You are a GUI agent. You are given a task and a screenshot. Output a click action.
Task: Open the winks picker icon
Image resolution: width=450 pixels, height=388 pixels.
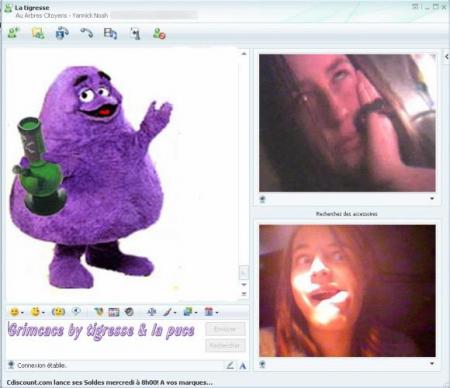35,312
